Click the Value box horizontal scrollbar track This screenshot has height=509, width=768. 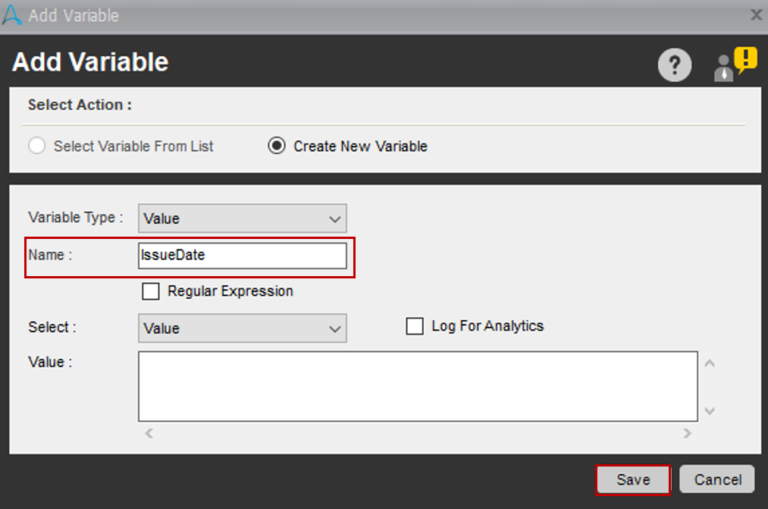coord(417,433)
